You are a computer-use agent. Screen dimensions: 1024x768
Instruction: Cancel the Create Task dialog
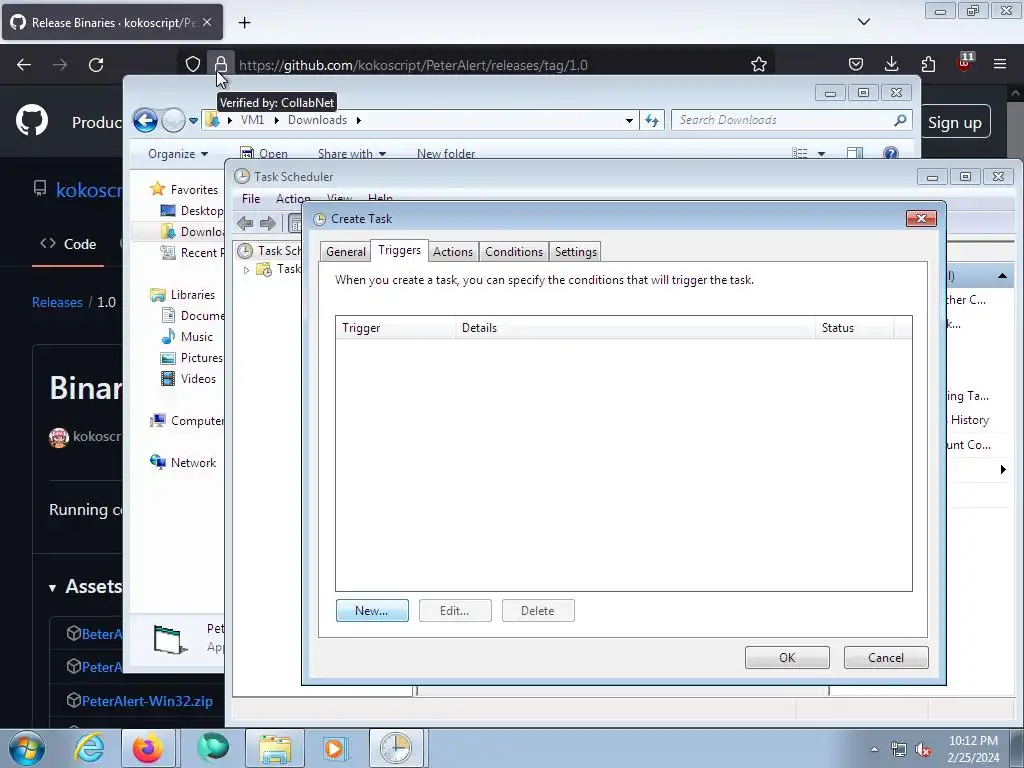tap(886, 658)
